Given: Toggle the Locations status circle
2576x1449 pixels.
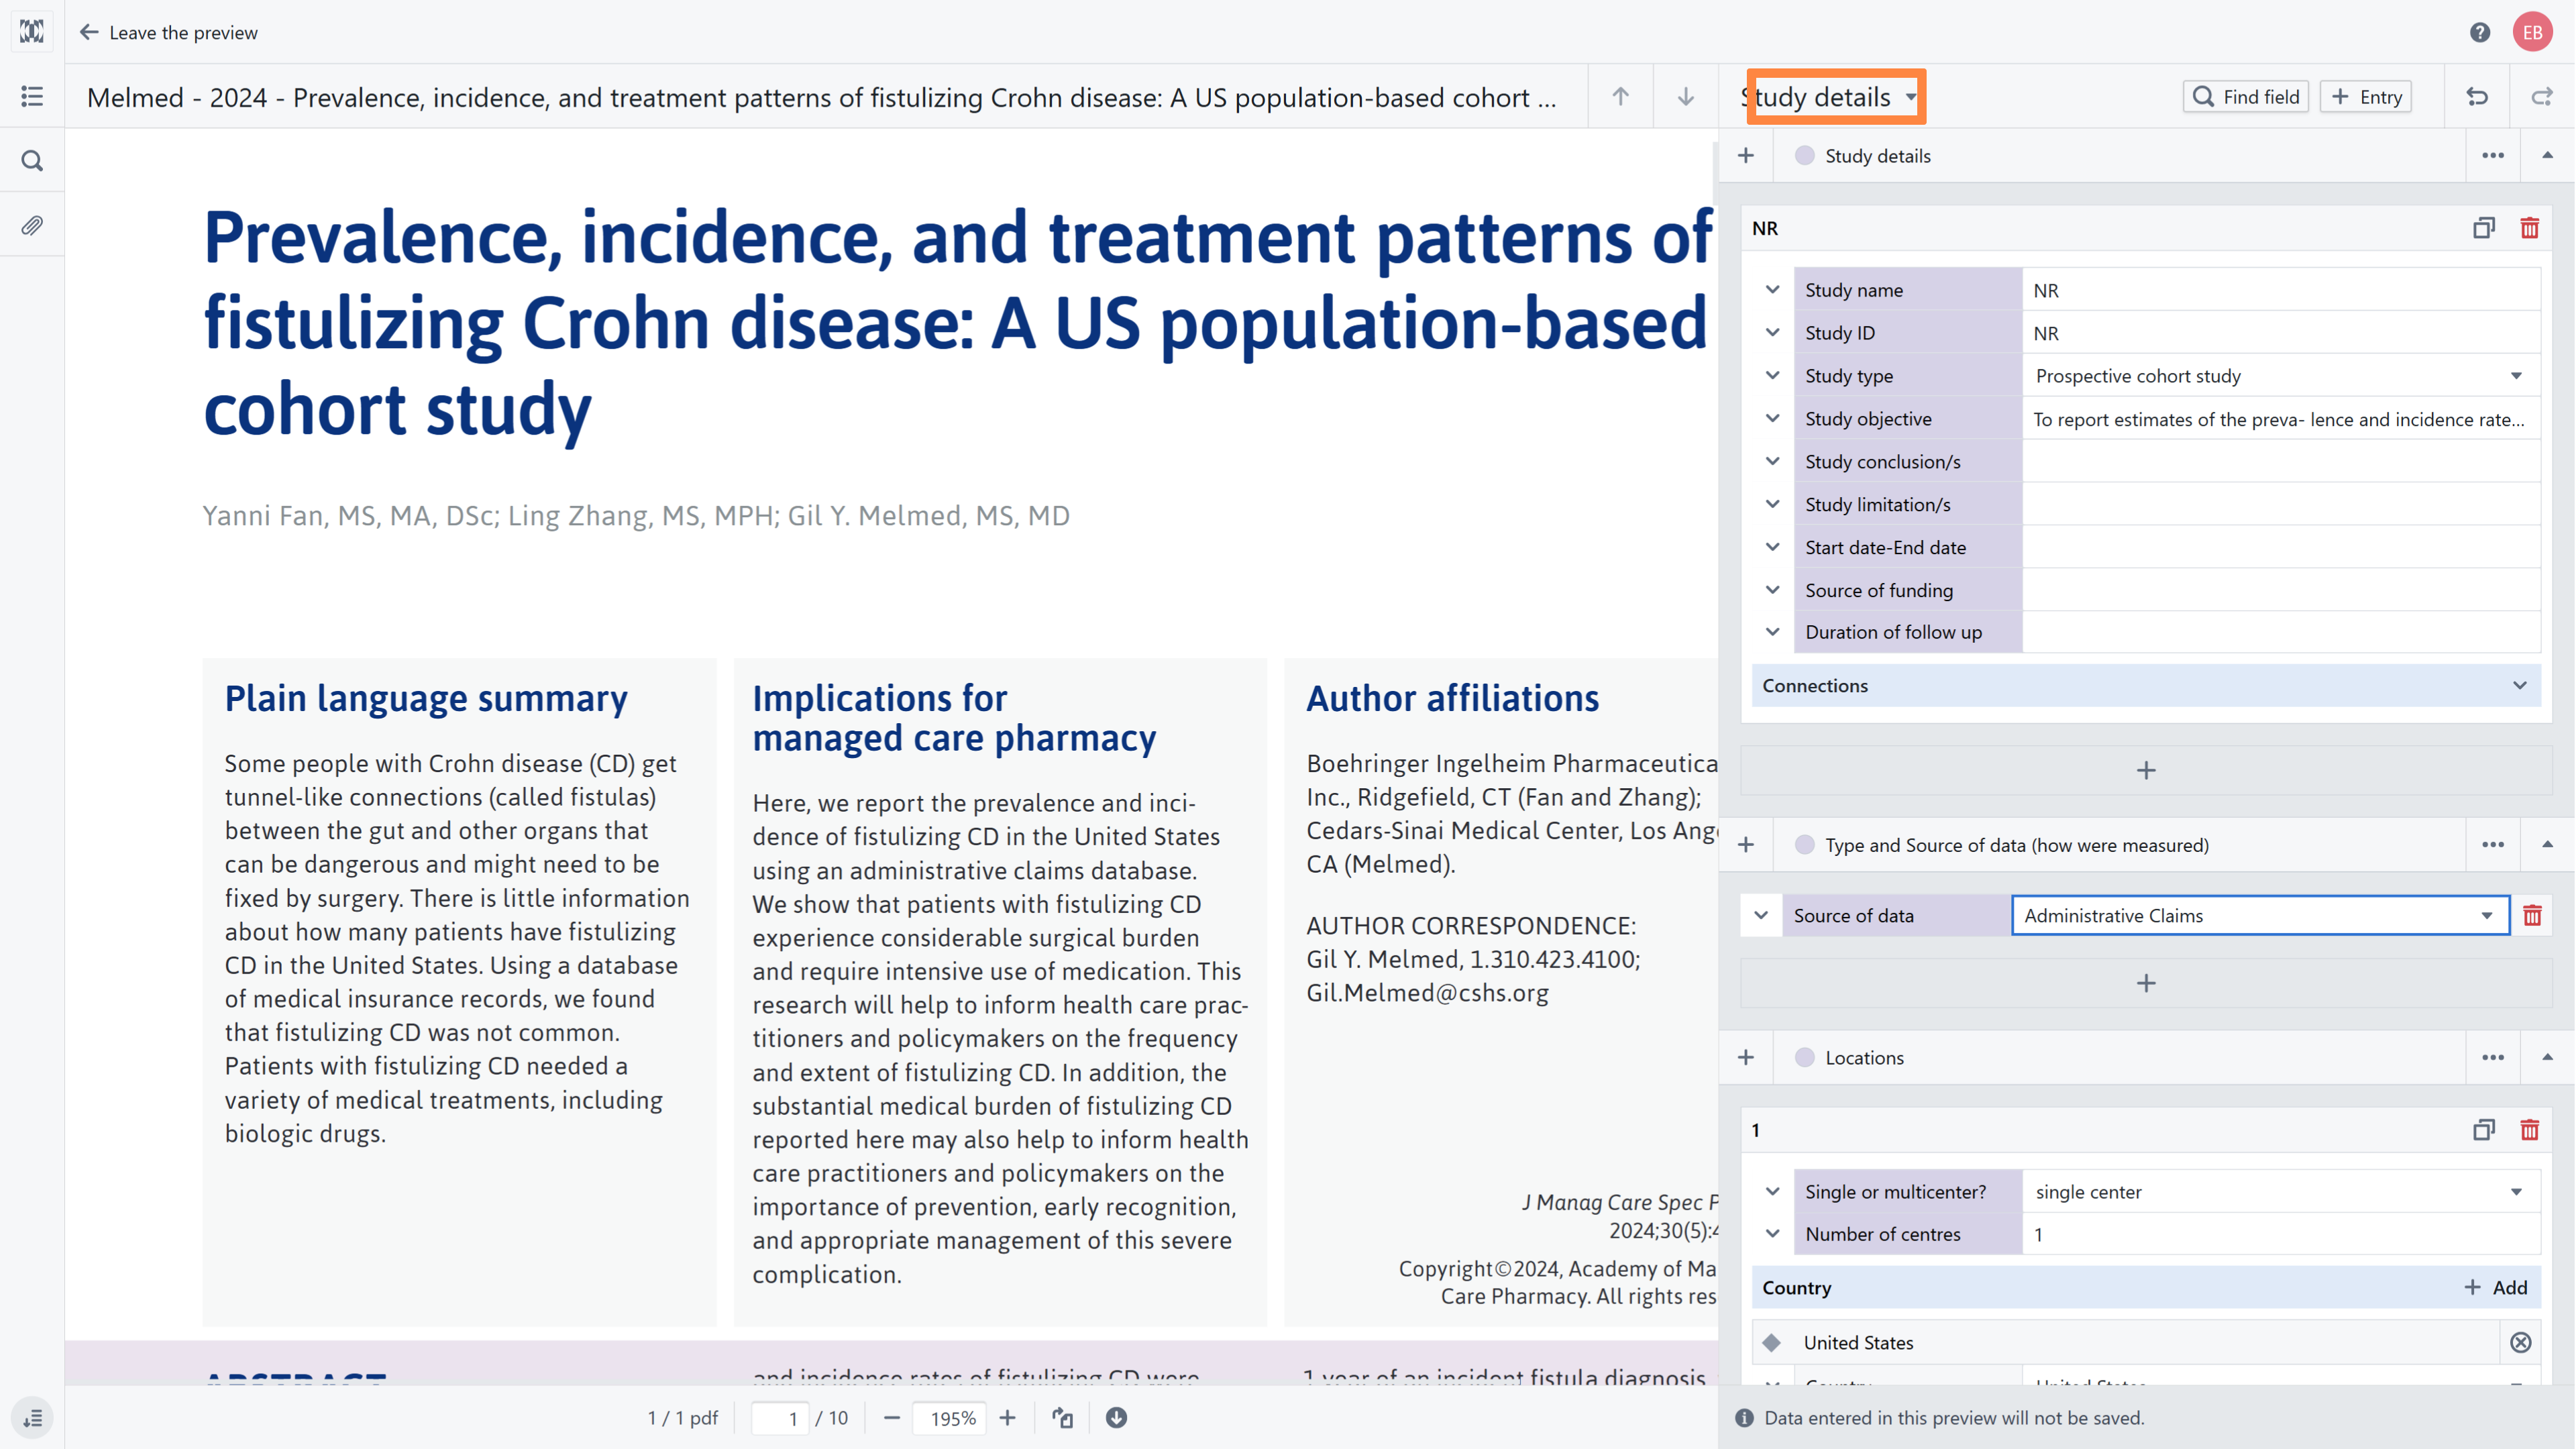Looking at the screenshot, I should [1804, 1057].
